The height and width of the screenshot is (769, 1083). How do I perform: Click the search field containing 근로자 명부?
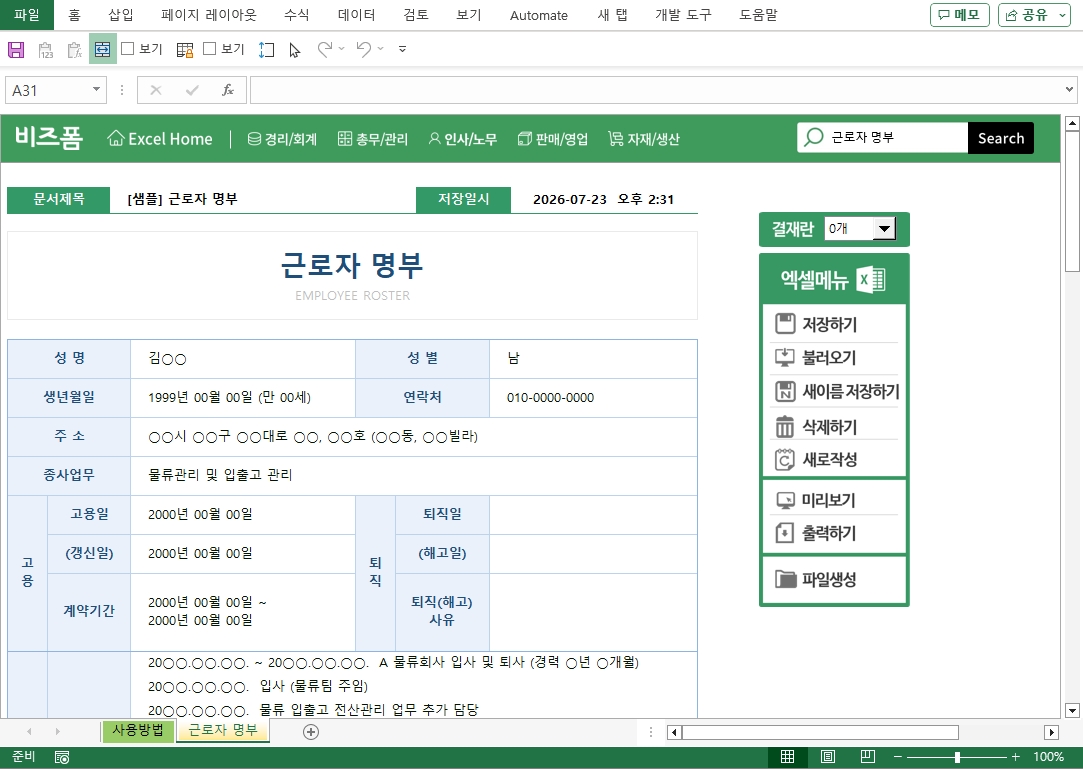click(883, 137)
